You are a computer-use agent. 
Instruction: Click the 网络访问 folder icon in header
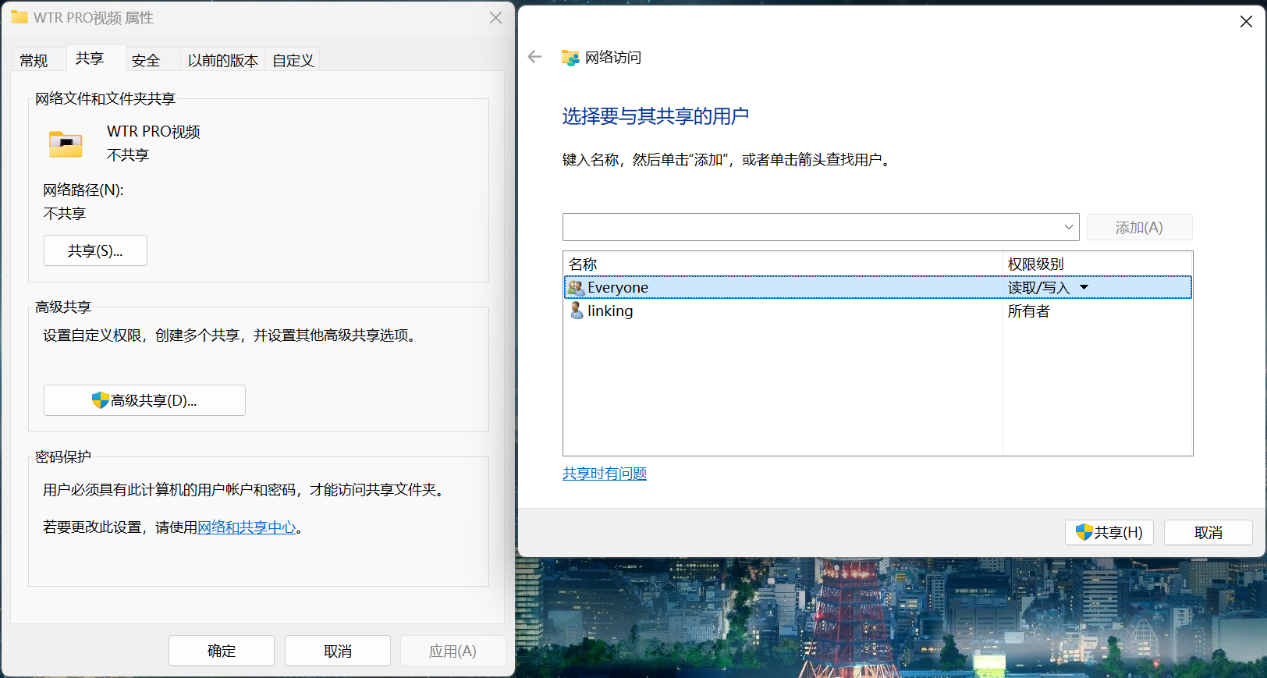coord(571,57)
